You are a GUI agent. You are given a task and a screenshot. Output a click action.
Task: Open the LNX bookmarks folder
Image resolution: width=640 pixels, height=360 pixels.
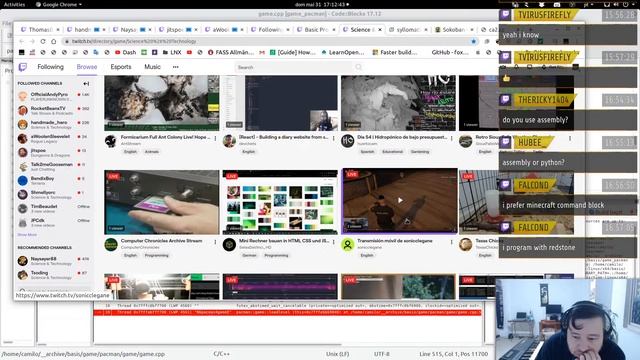(172, 52)
